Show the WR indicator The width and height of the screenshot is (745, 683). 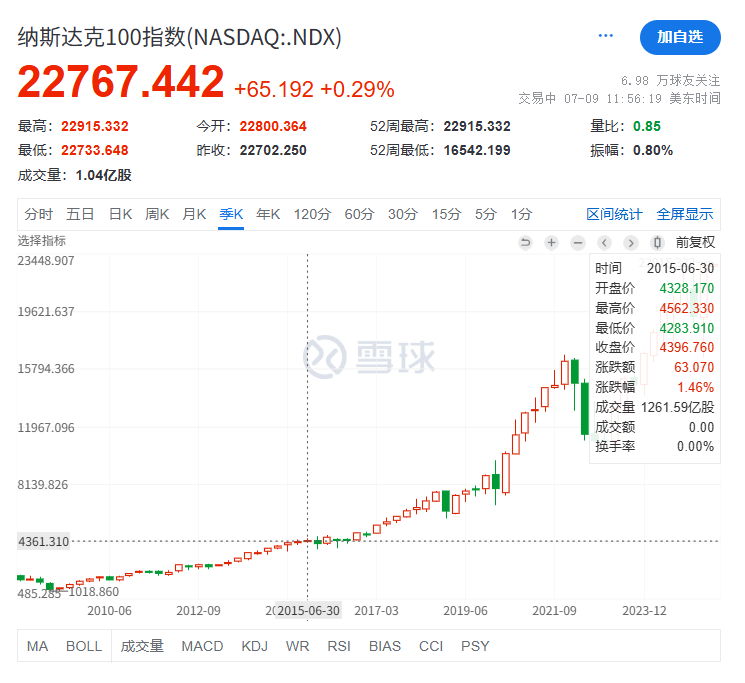tap(297, 646)
